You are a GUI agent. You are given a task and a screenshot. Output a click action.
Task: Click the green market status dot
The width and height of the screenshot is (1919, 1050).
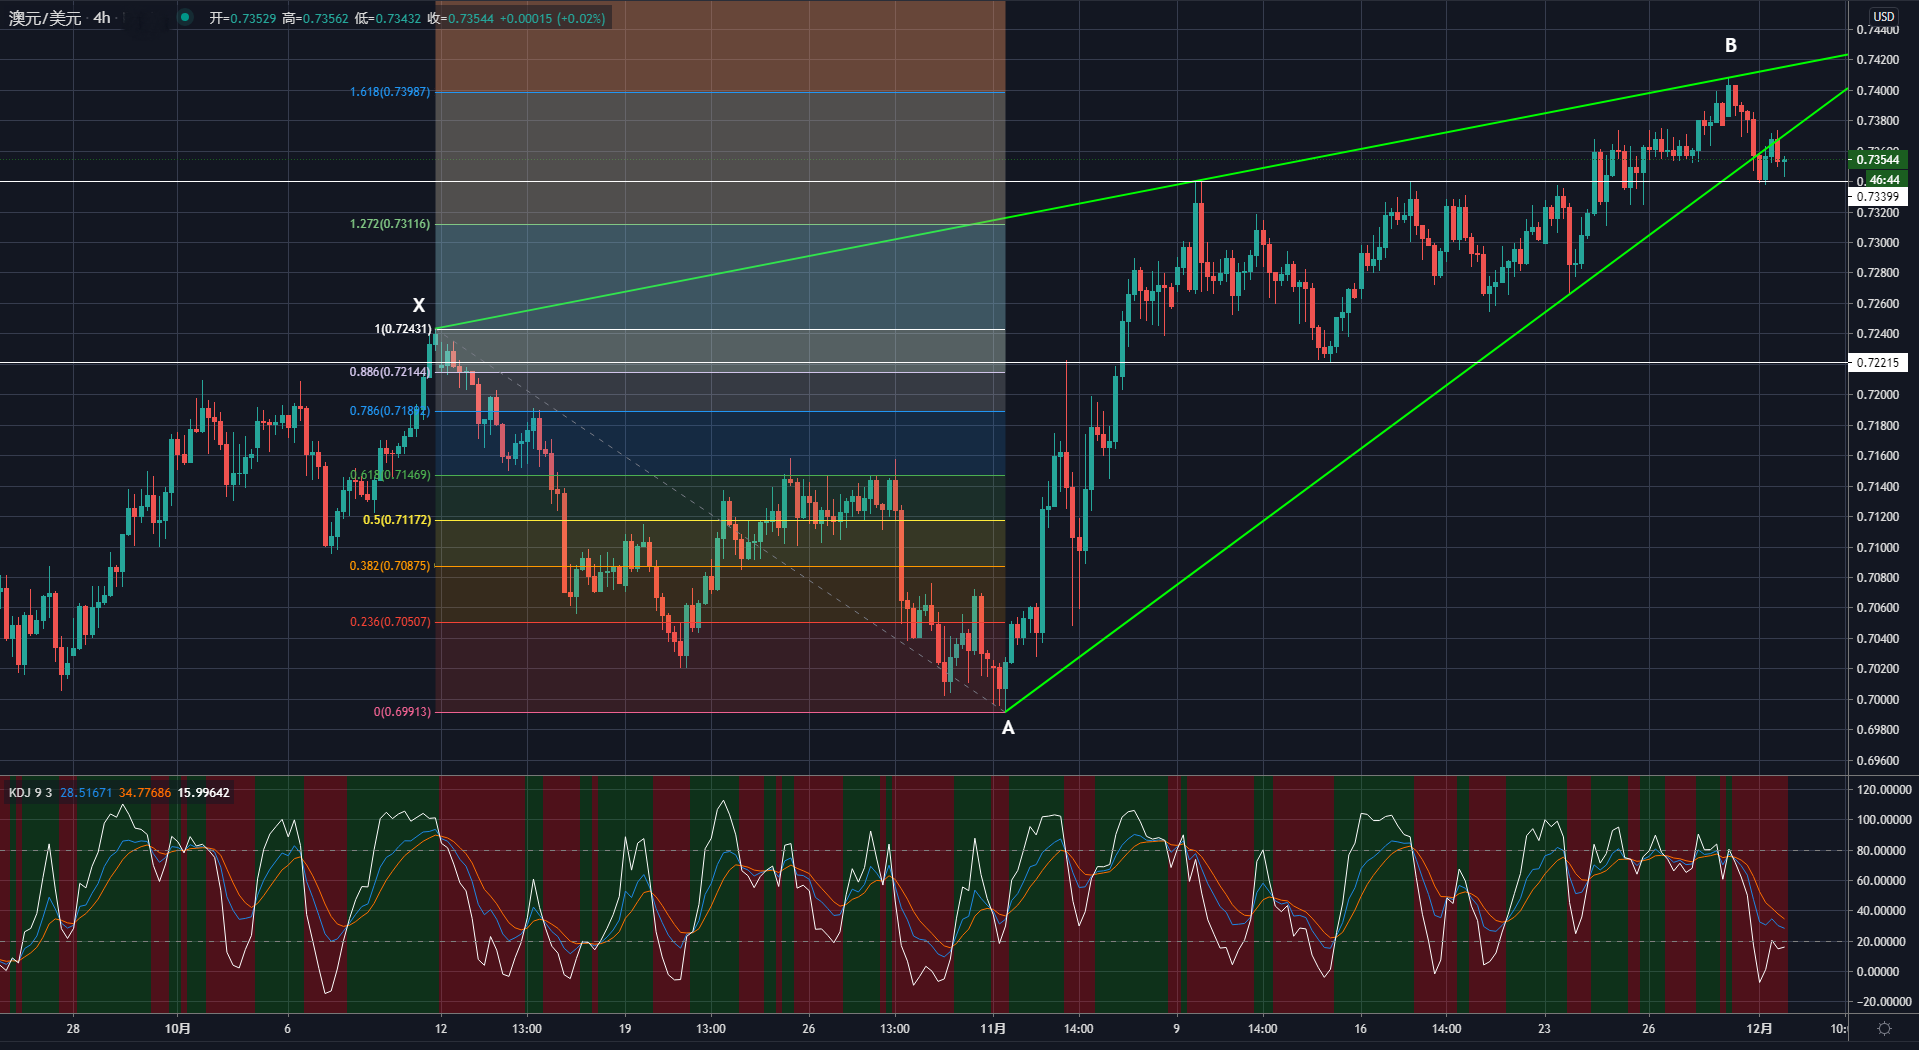[x=185, y=17]
